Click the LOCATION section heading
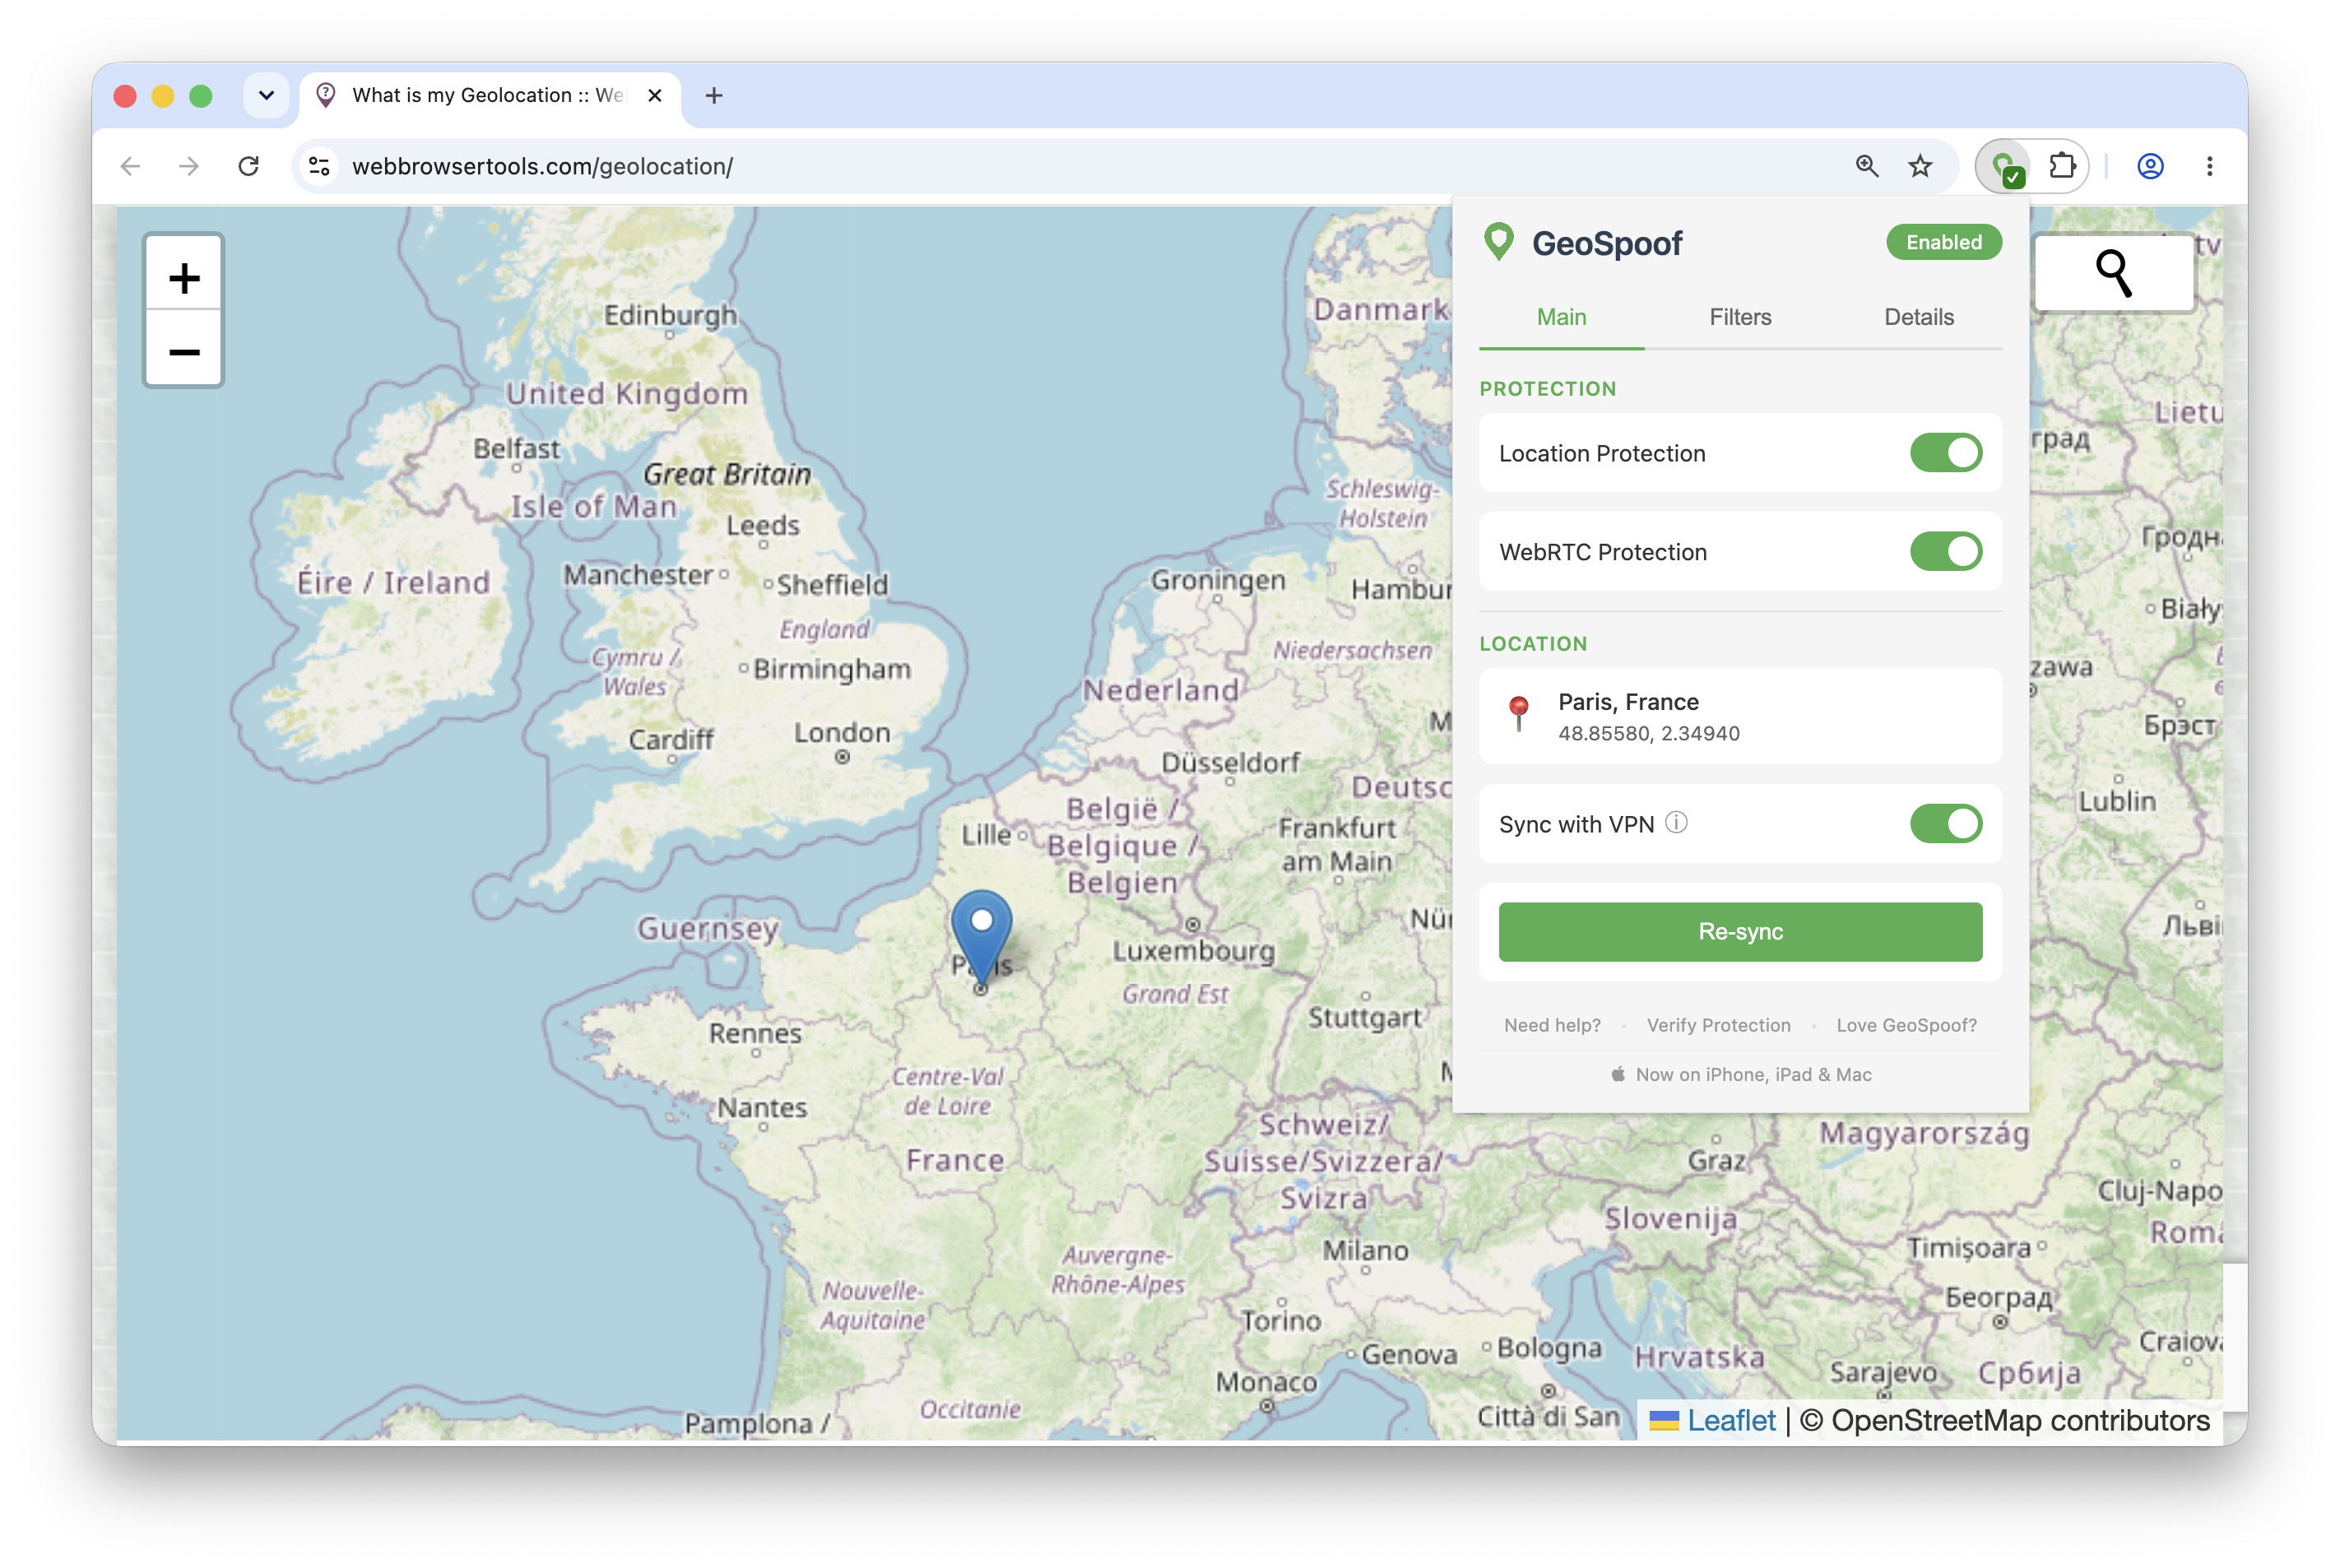 point(1533,644)
